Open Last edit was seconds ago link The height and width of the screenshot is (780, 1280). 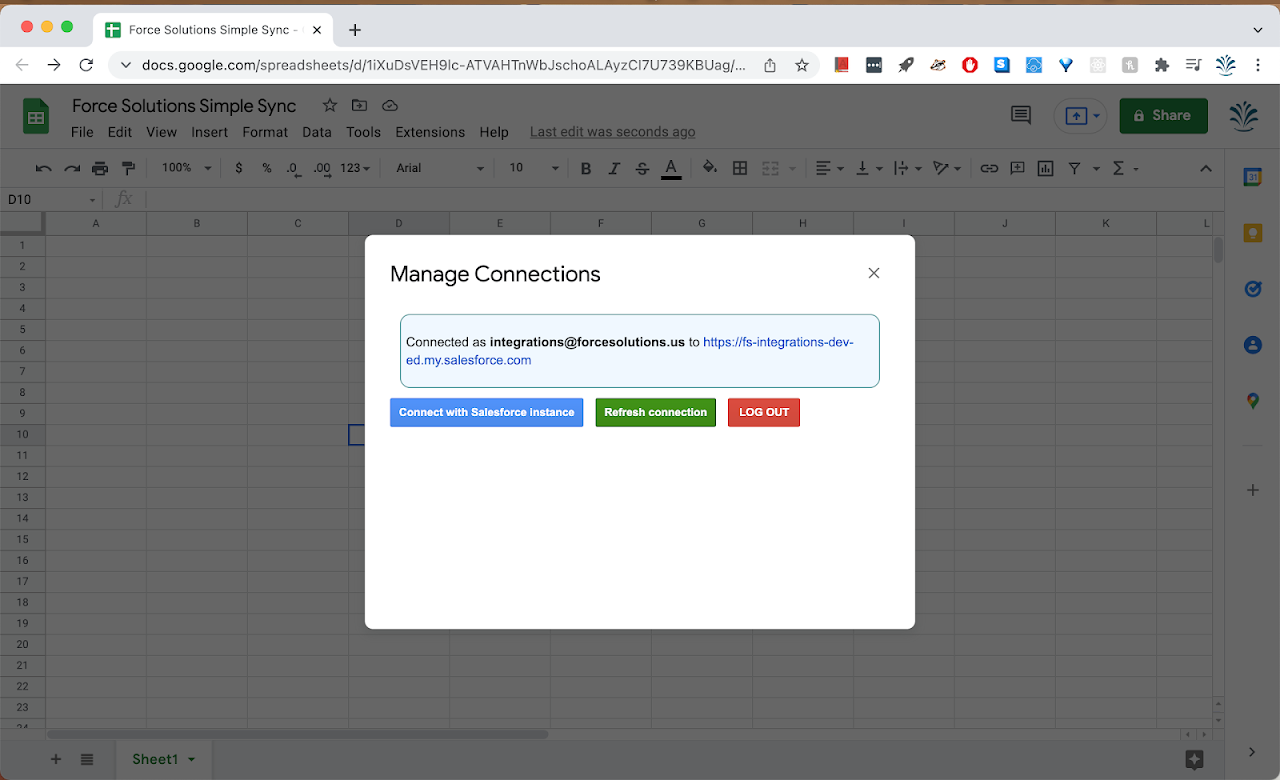point(612,132)
